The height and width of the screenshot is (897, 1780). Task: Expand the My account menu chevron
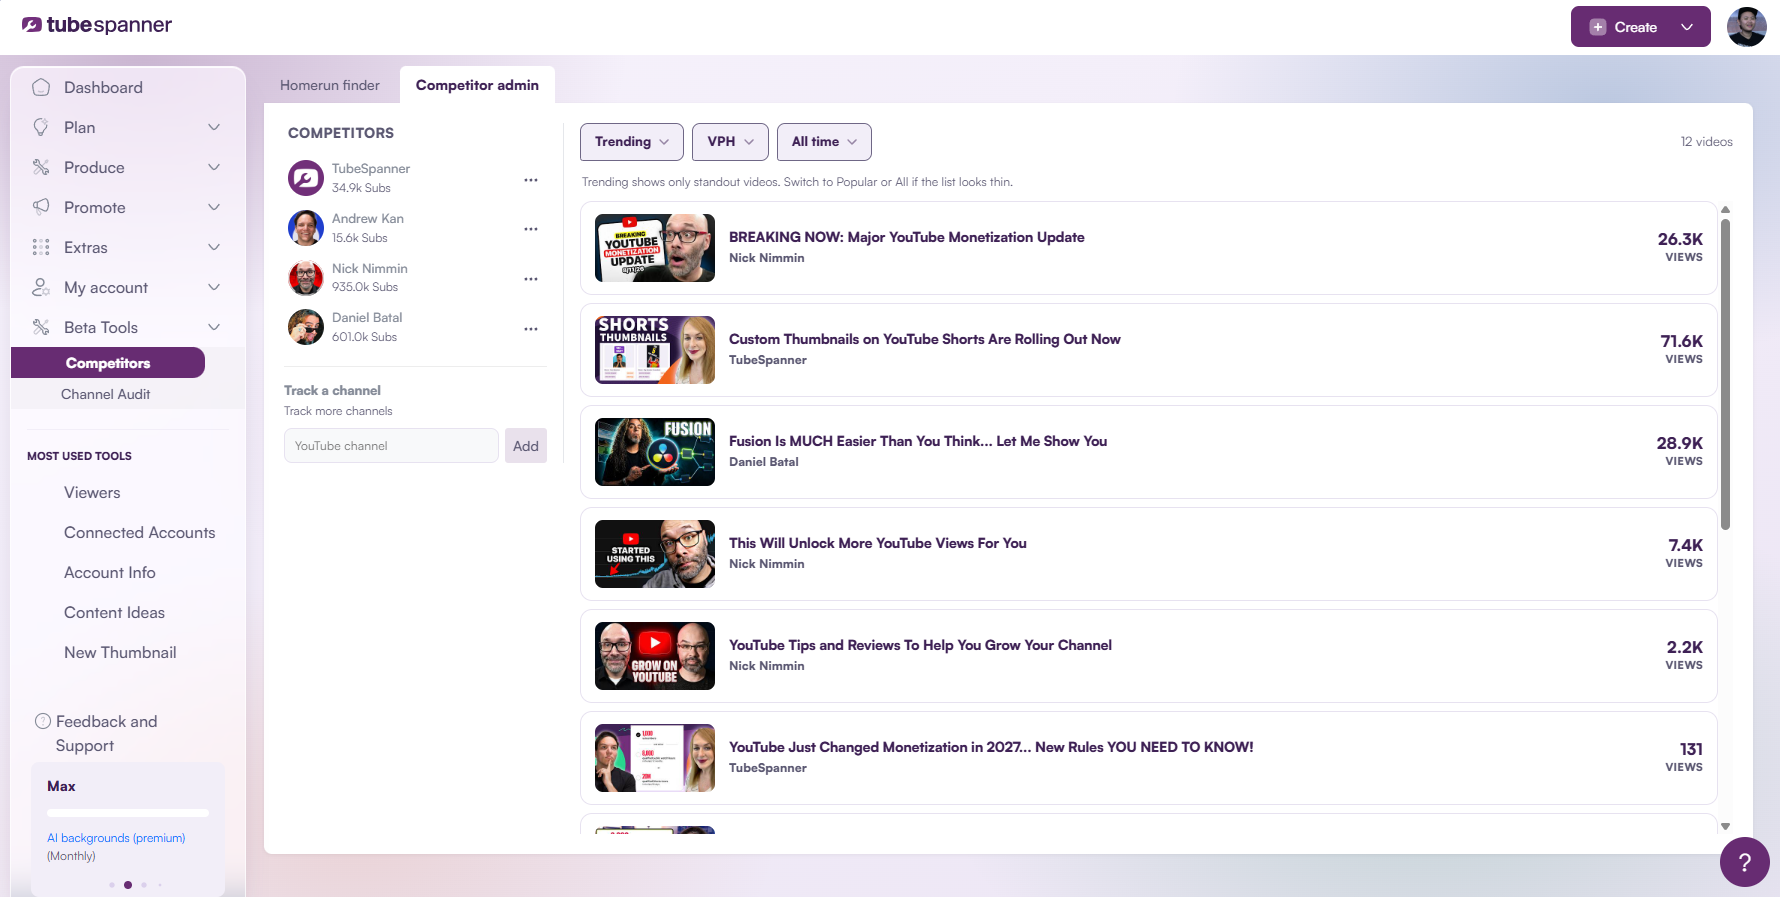coord(214,287)
